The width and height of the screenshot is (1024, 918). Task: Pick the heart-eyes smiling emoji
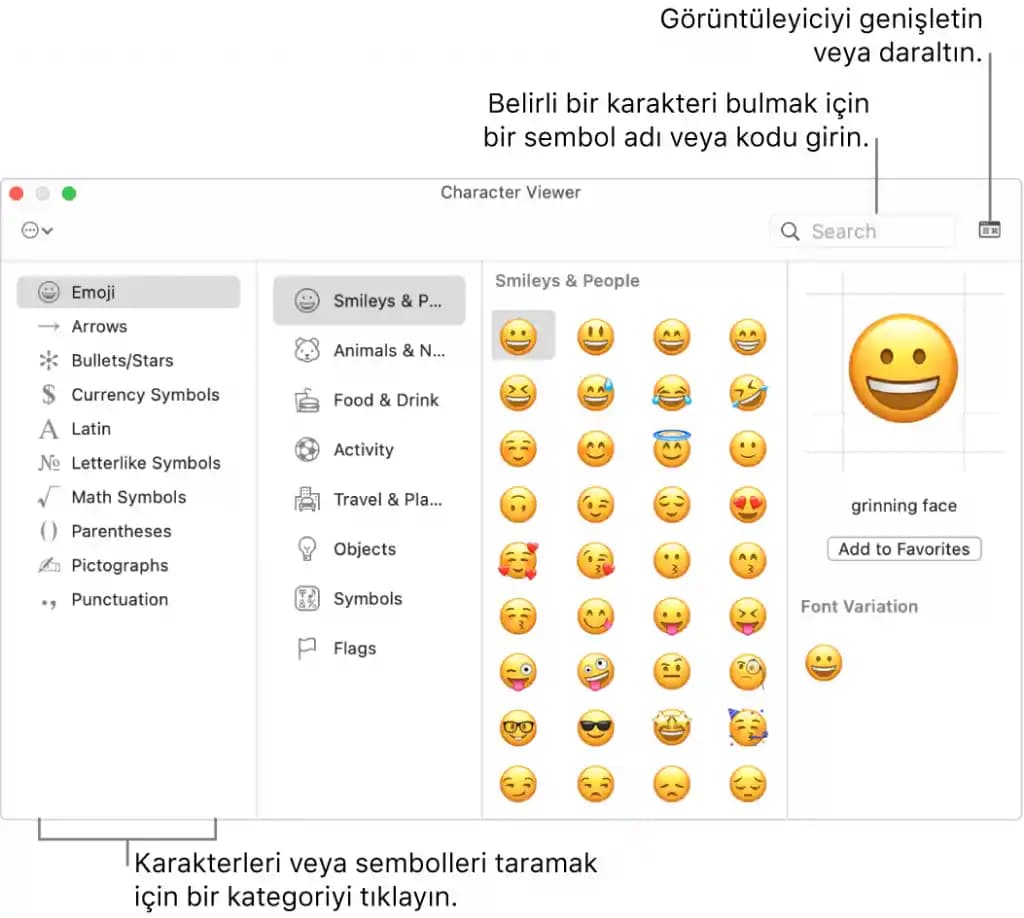tap(747, 505)
